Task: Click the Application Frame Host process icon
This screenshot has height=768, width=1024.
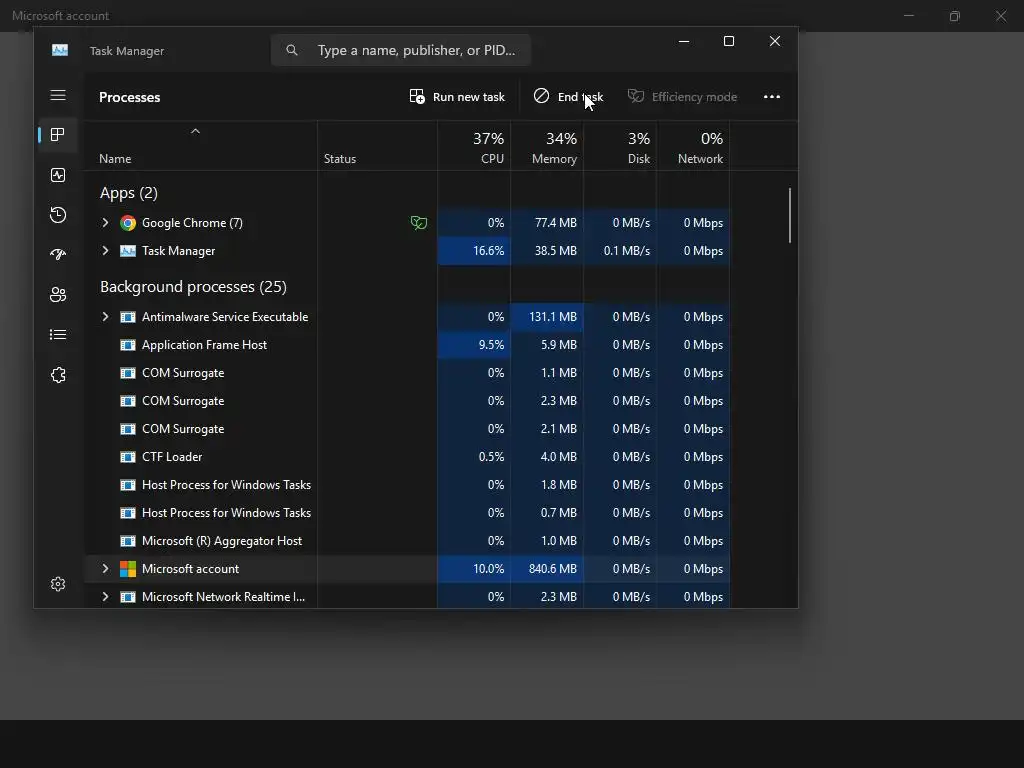Action: (x=128, y=345)
